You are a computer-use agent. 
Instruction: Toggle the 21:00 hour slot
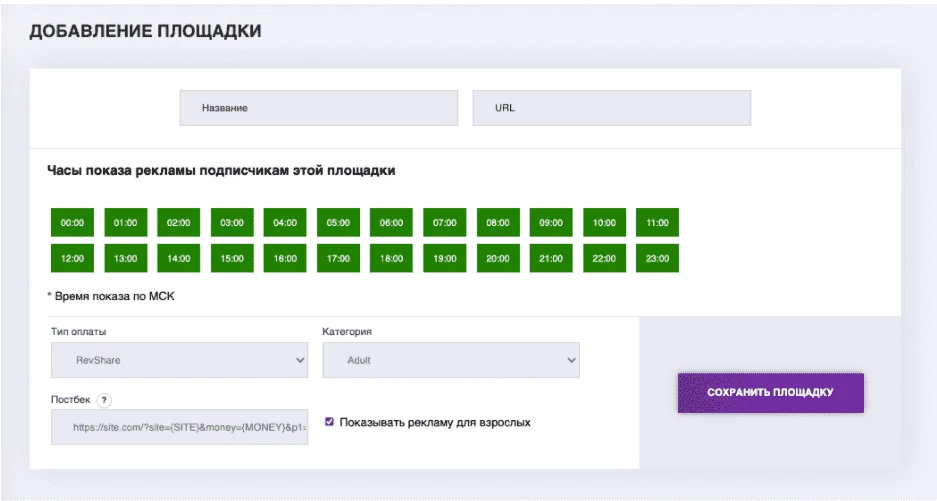coord(551,258)
